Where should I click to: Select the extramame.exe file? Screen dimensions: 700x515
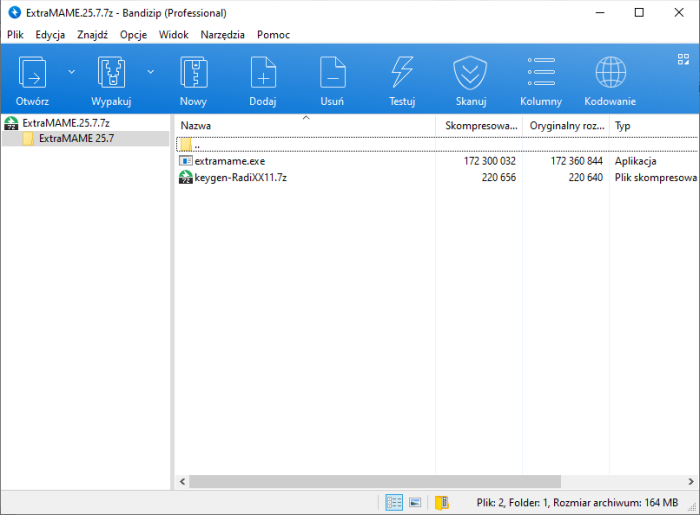(230, 161)
